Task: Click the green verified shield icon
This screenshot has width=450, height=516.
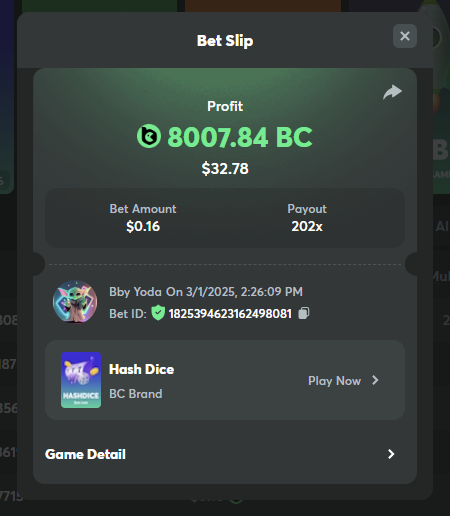Action: (158, 313)
